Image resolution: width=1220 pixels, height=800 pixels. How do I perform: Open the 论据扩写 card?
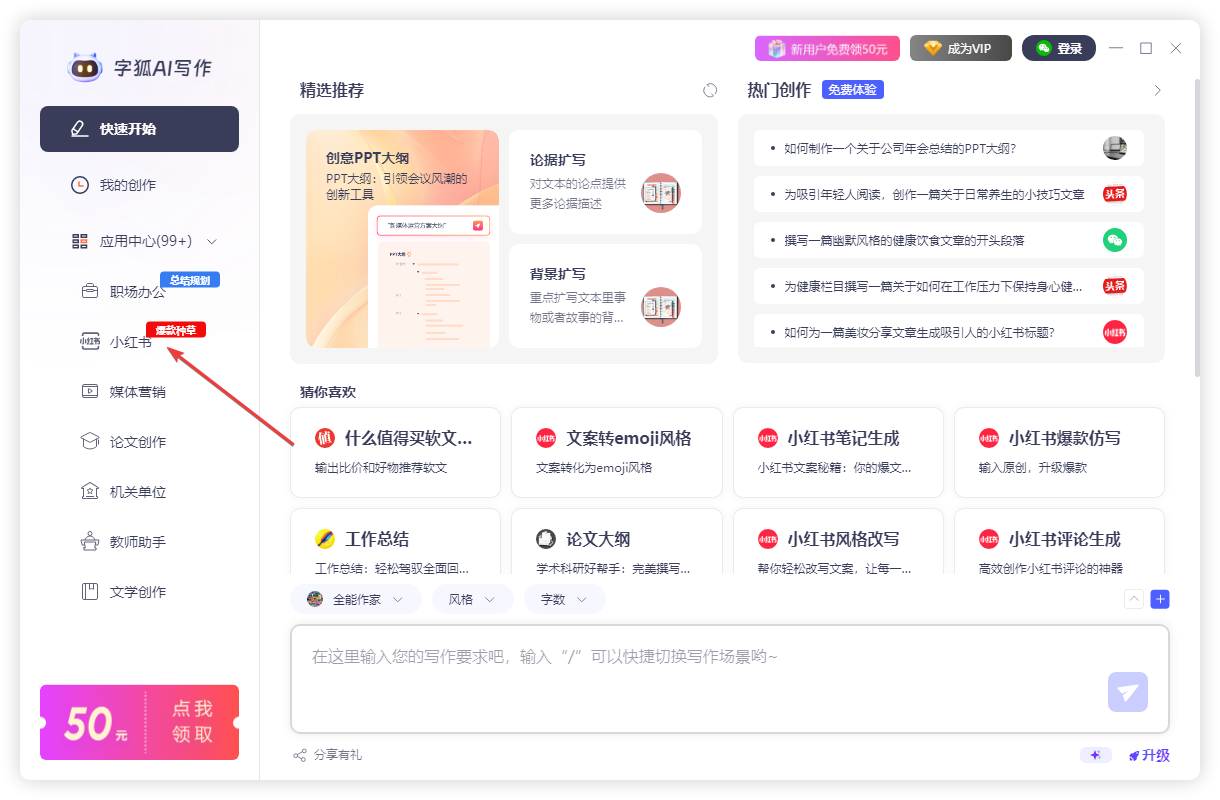pos(605,182)
